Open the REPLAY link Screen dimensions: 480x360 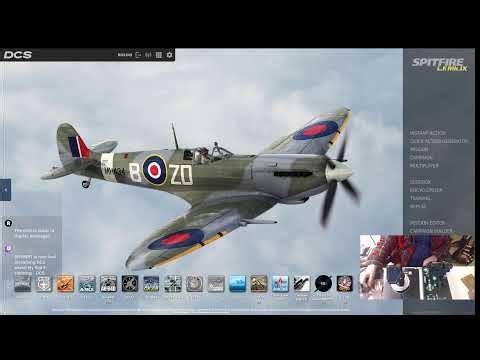pyautogui.click(x=418, y=206)
